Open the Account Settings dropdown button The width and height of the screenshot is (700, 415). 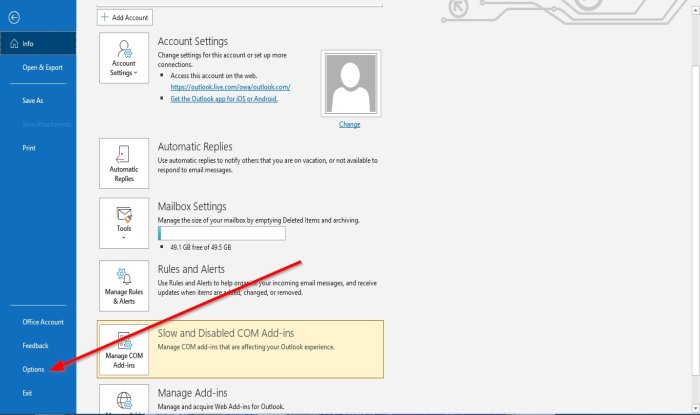(x=124, y=58)
